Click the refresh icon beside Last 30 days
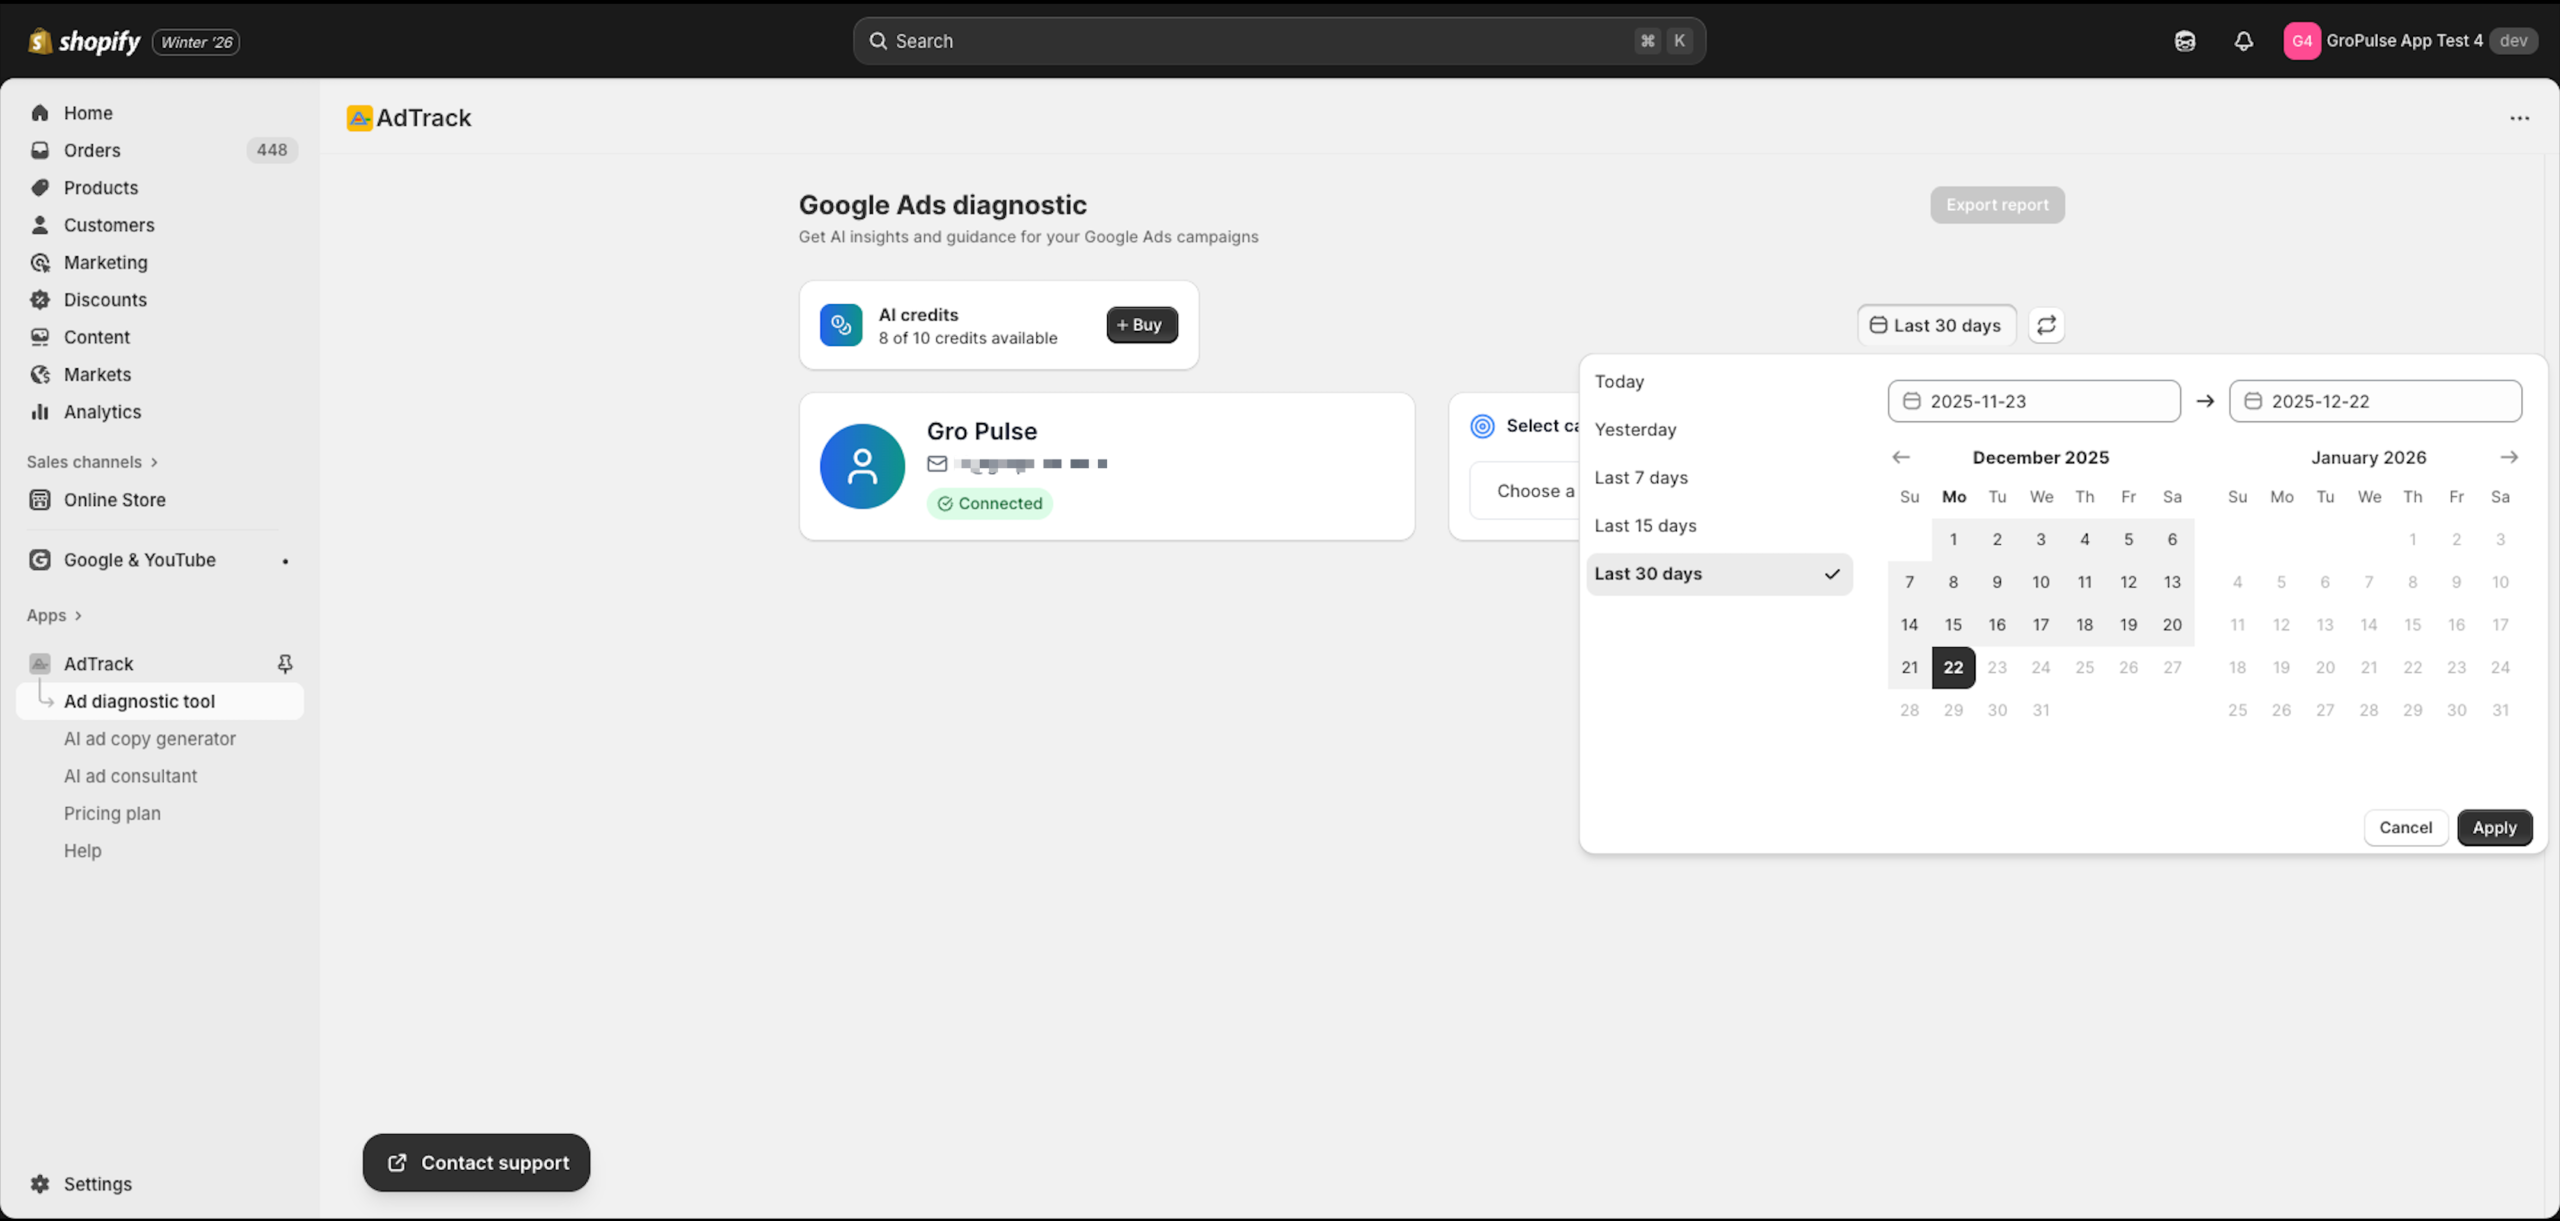Viewport: 2560px width, 1221px height. (x=2046, y=325)
